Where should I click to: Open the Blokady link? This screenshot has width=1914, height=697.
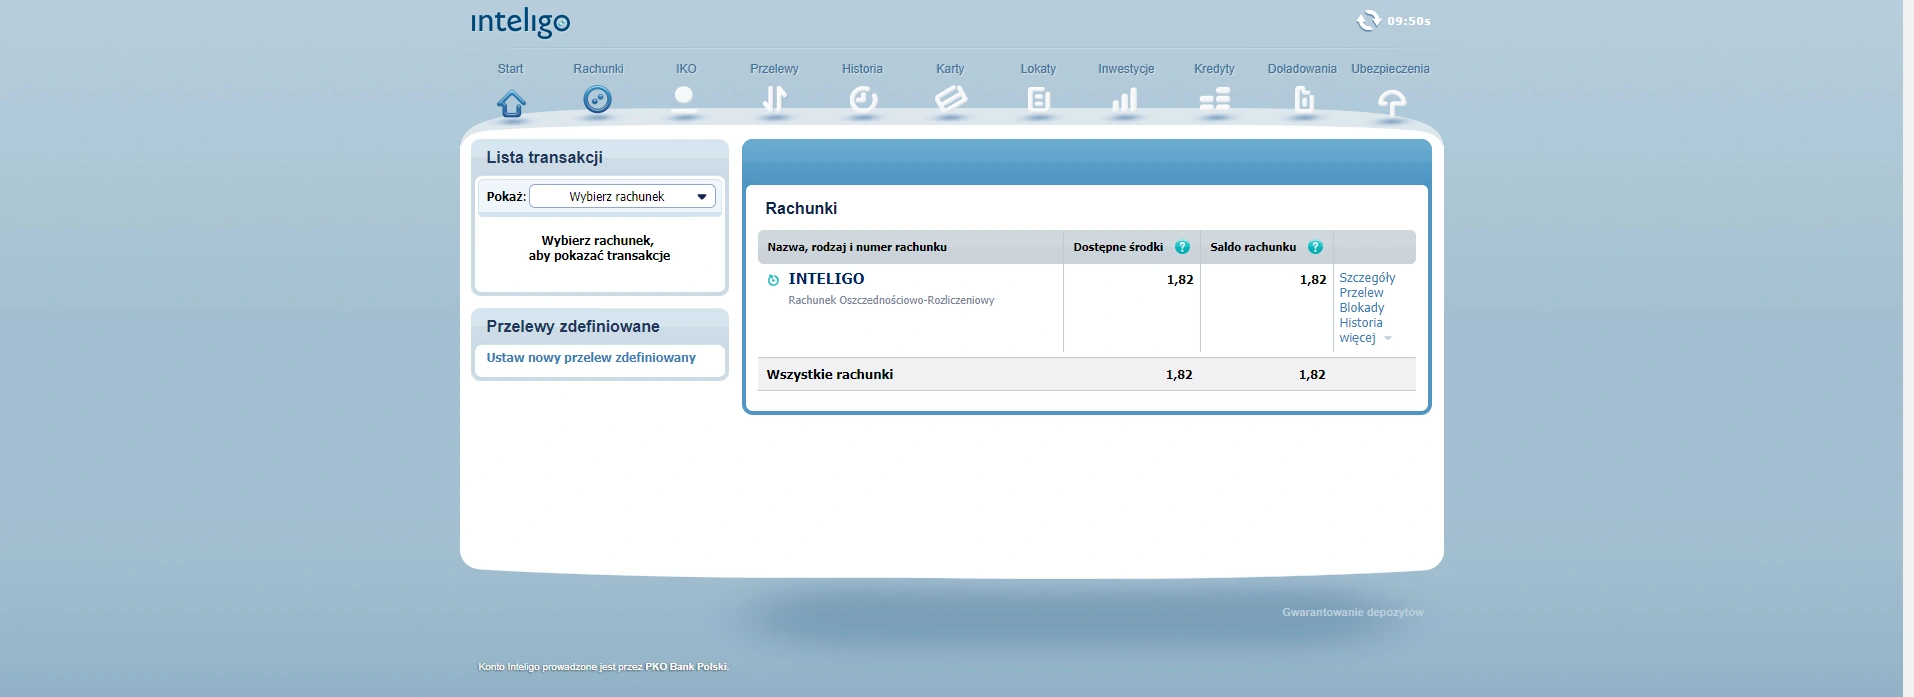point(1361,308)
